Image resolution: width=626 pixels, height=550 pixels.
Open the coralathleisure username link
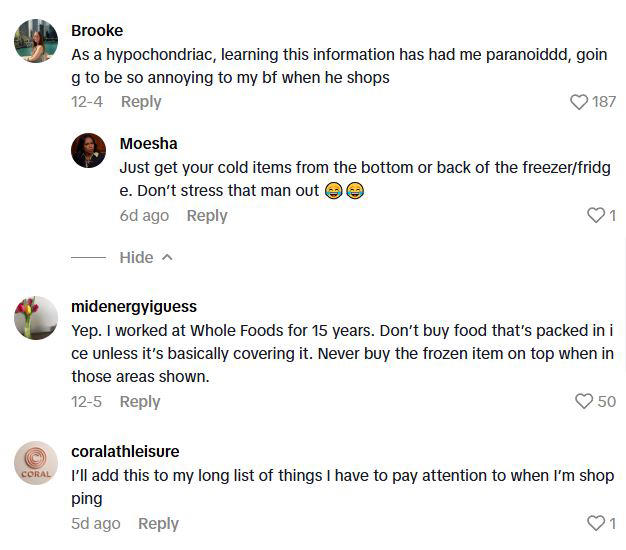coord(125,452)
